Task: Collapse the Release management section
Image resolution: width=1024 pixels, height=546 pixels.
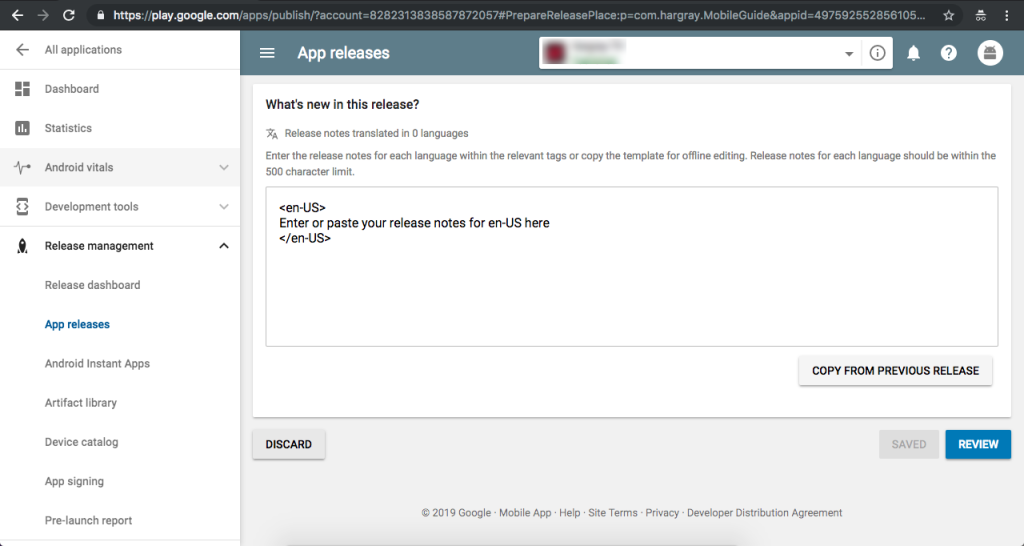Action: tap(224, 246)
